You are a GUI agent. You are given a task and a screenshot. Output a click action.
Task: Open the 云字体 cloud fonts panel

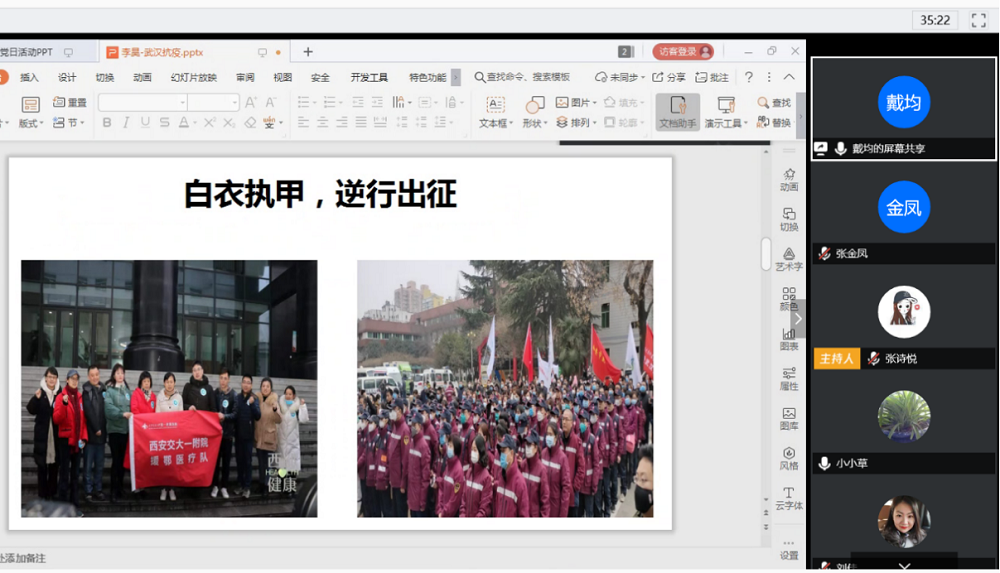tap(789, 498)
